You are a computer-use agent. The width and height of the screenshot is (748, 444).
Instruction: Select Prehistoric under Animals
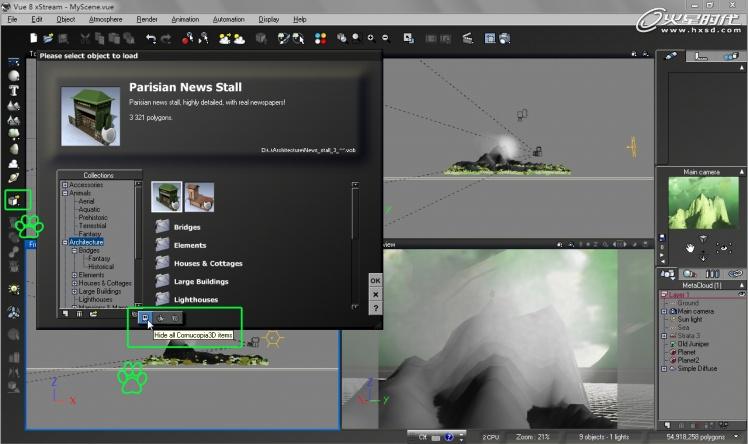click(93, 217)
